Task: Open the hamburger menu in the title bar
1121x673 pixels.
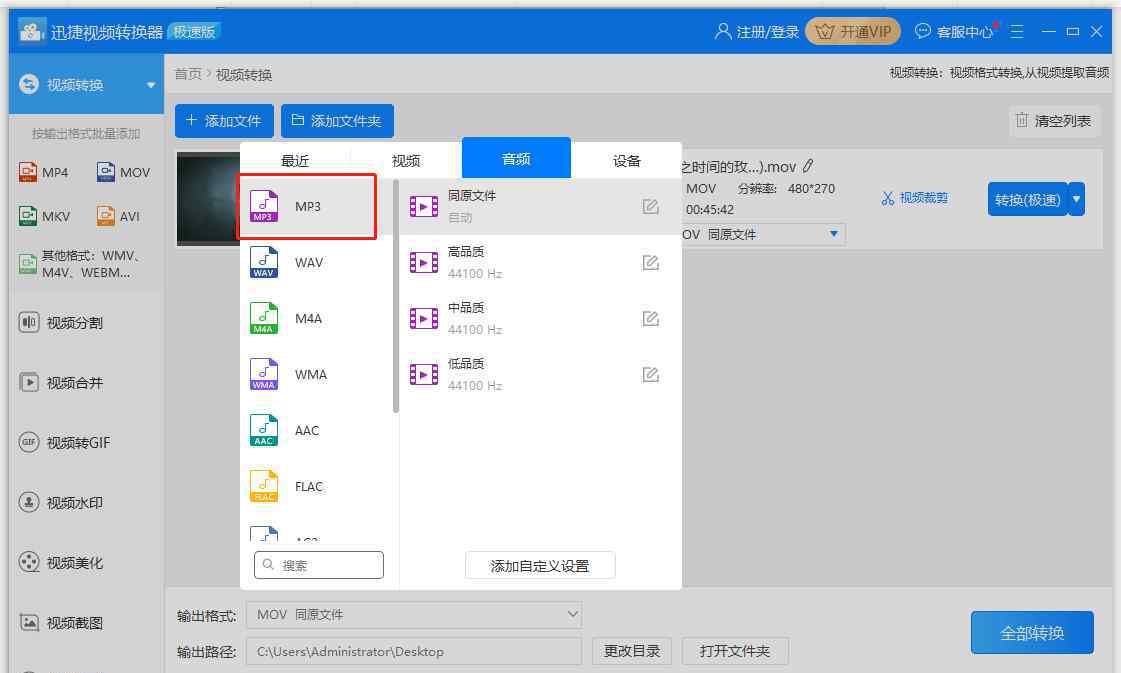Action: click(1017, 31)
